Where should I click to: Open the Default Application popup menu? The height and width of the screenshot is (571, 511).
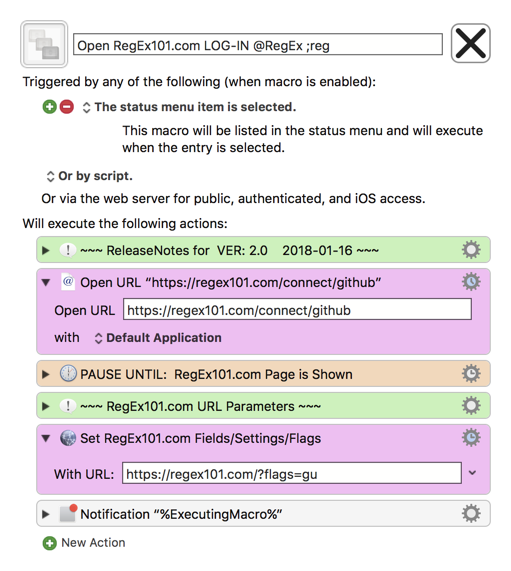point(158,338)
